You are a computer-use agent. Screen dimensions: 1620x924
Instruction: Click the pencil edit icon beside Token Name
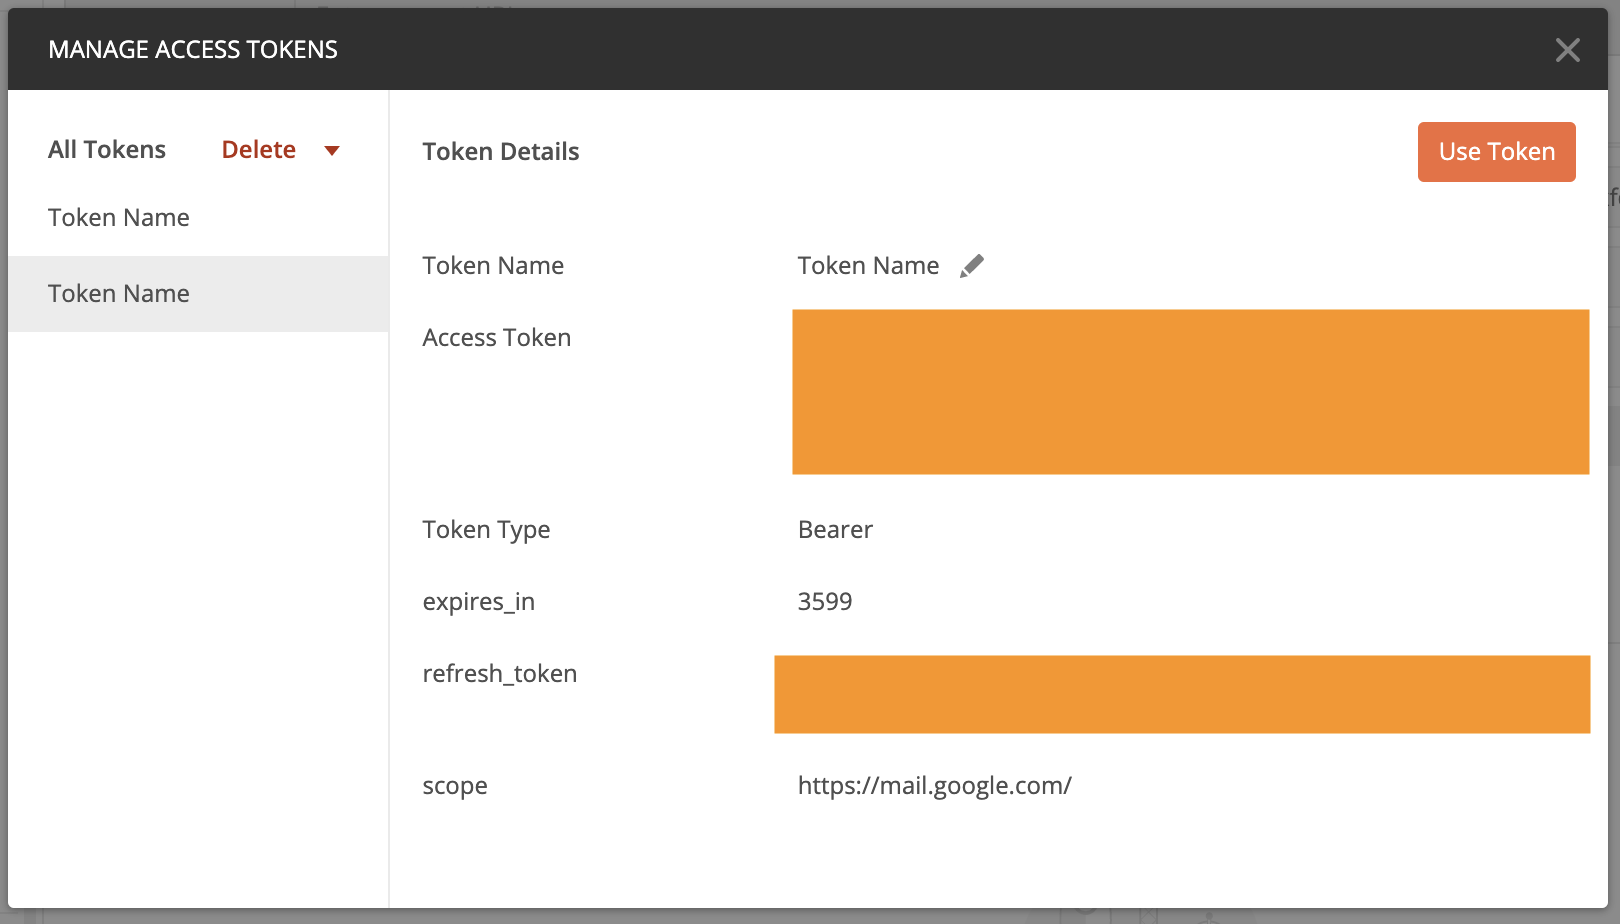click(971, 266)
